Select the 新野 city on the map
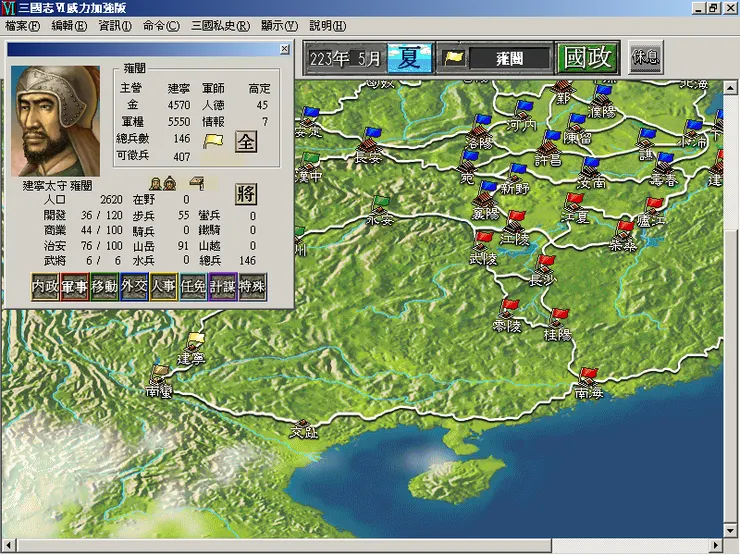The width and height of the screenshot is (740, 555). coord(515,179)
